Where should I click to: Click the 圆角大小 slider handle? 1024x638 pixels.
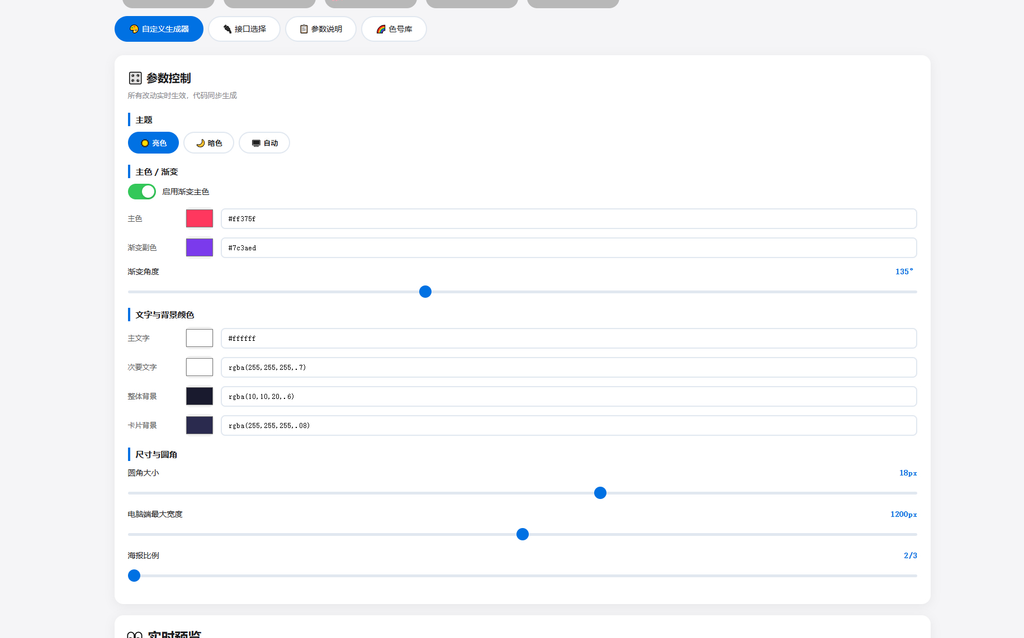[600, 493]
